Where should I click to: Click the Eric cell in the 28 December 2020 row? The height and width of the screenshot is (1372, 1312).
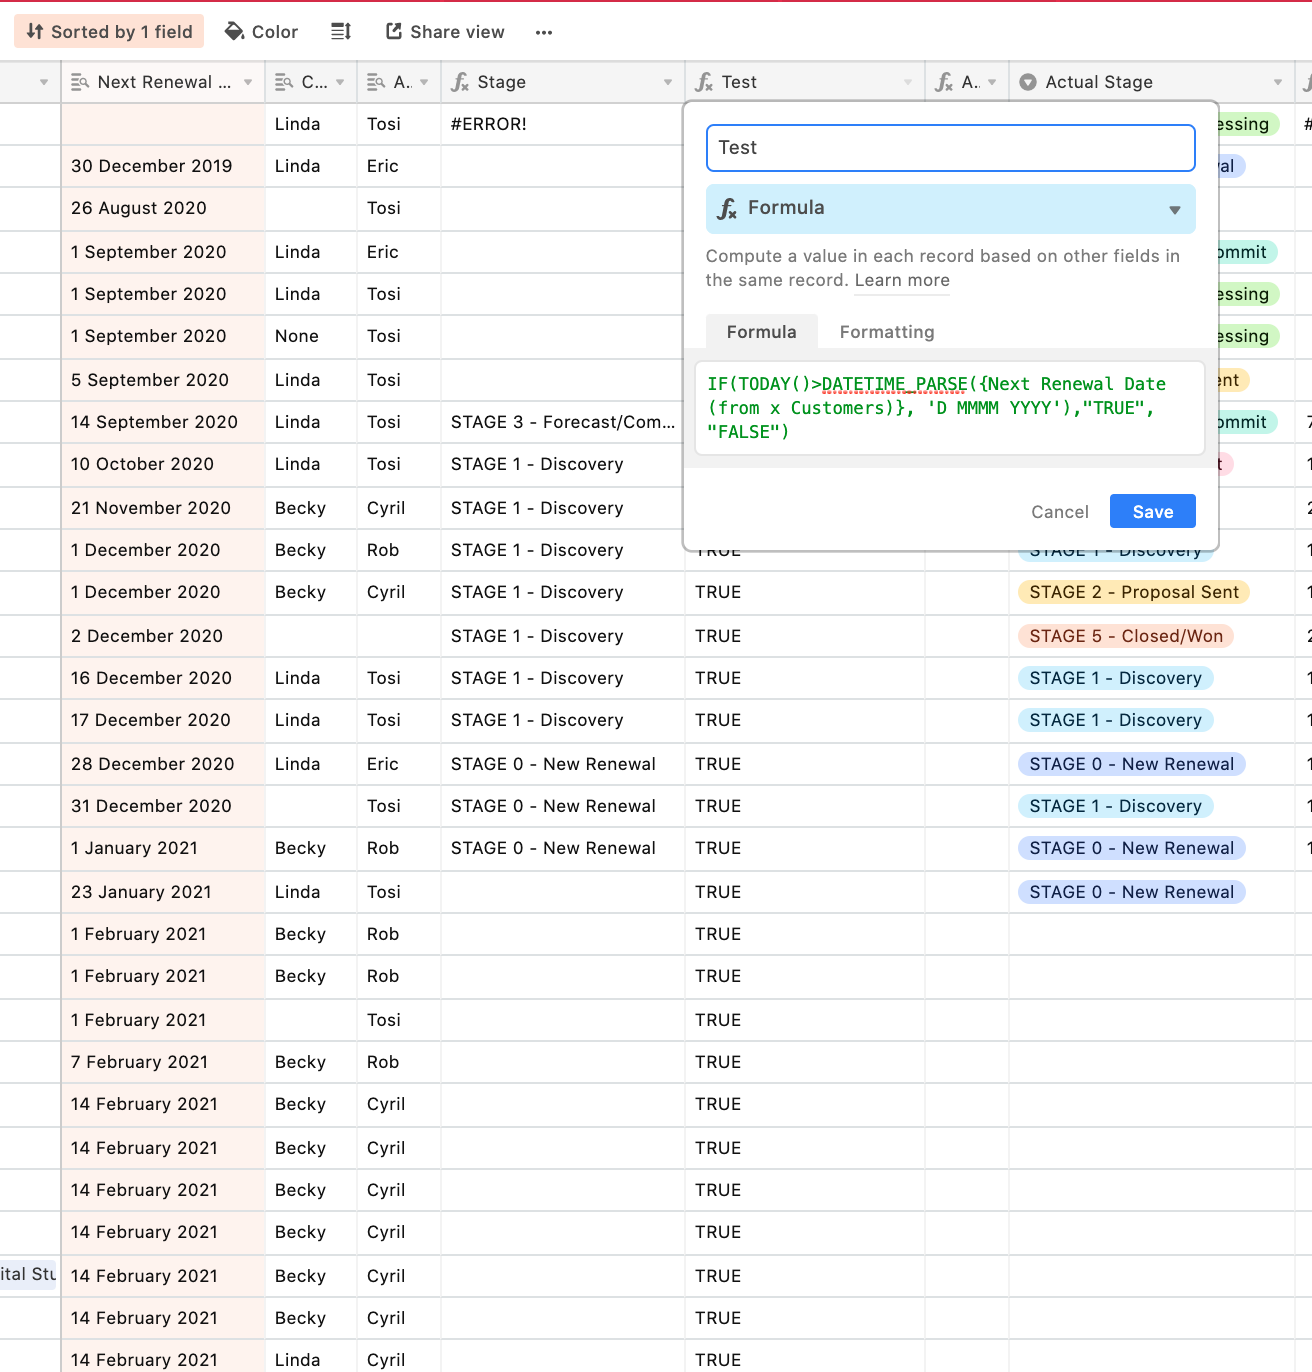pos(398,764)
